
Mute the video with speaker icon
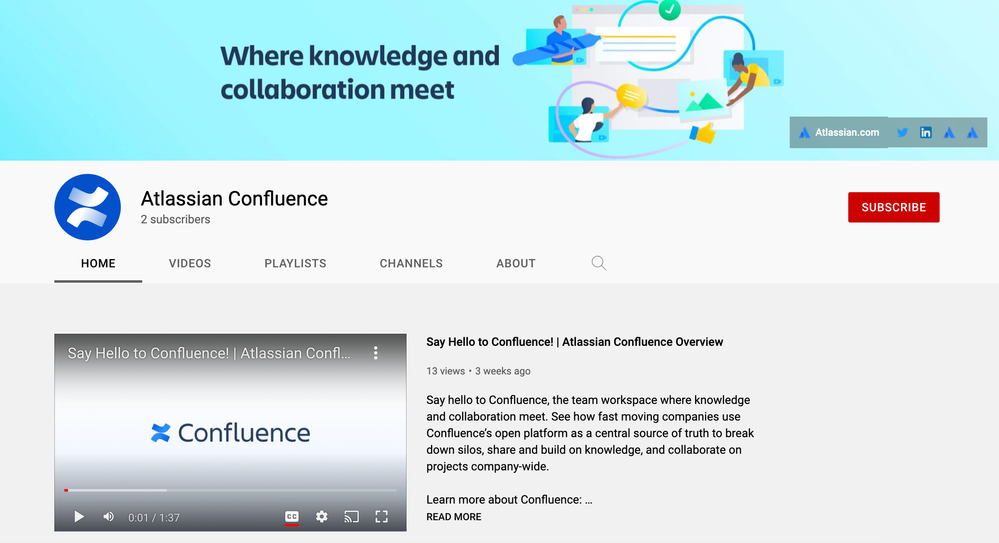coord(109,517)
